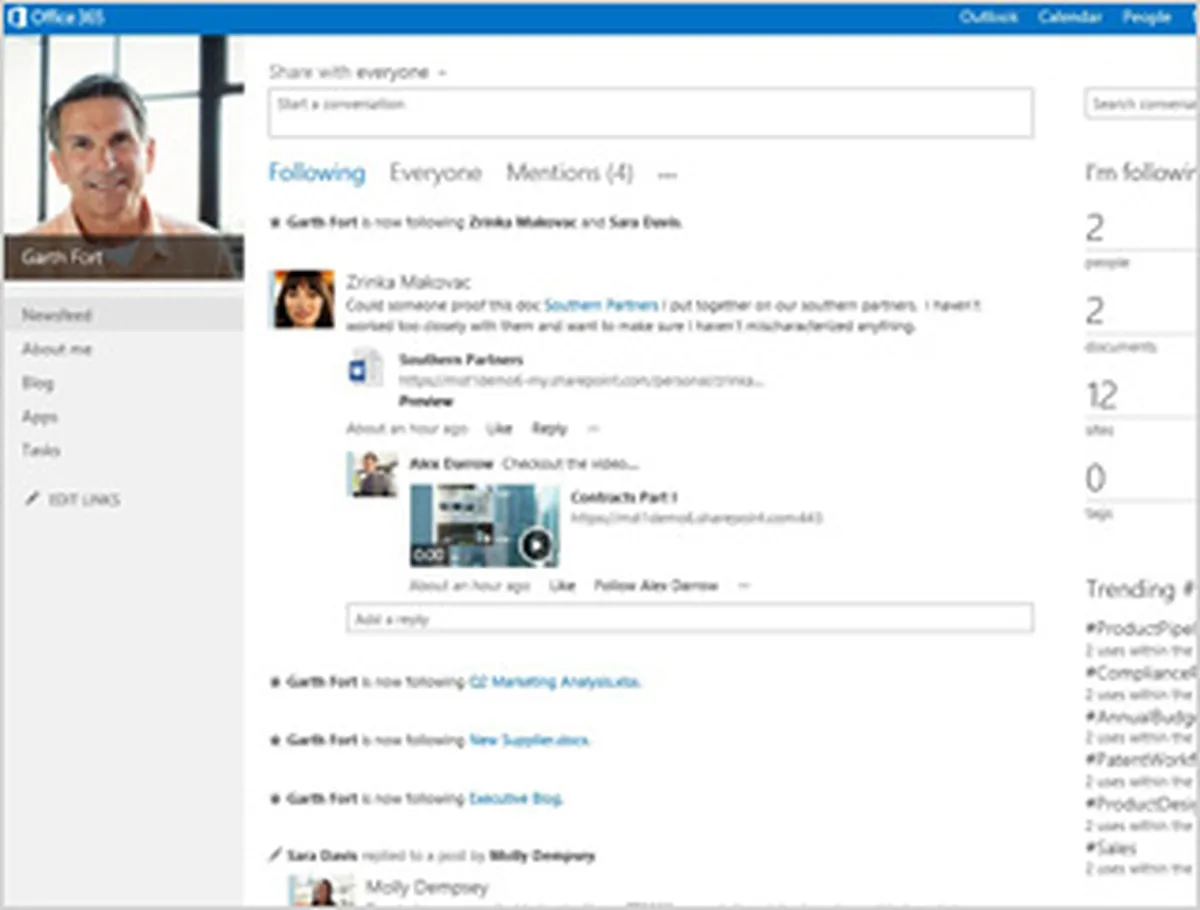The height and width of the screenshot is (910, 1200).
Task: Click the Garth Fort name caption under photo
Action: point(62,258)
